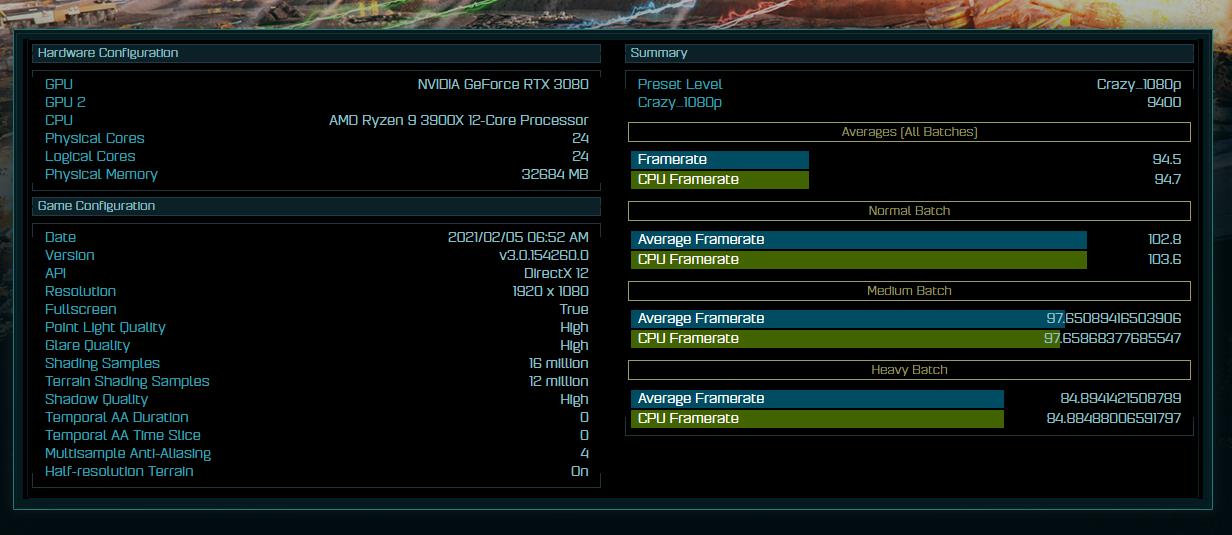
Task: Click the Preset Level label
Action: (680, 85)
